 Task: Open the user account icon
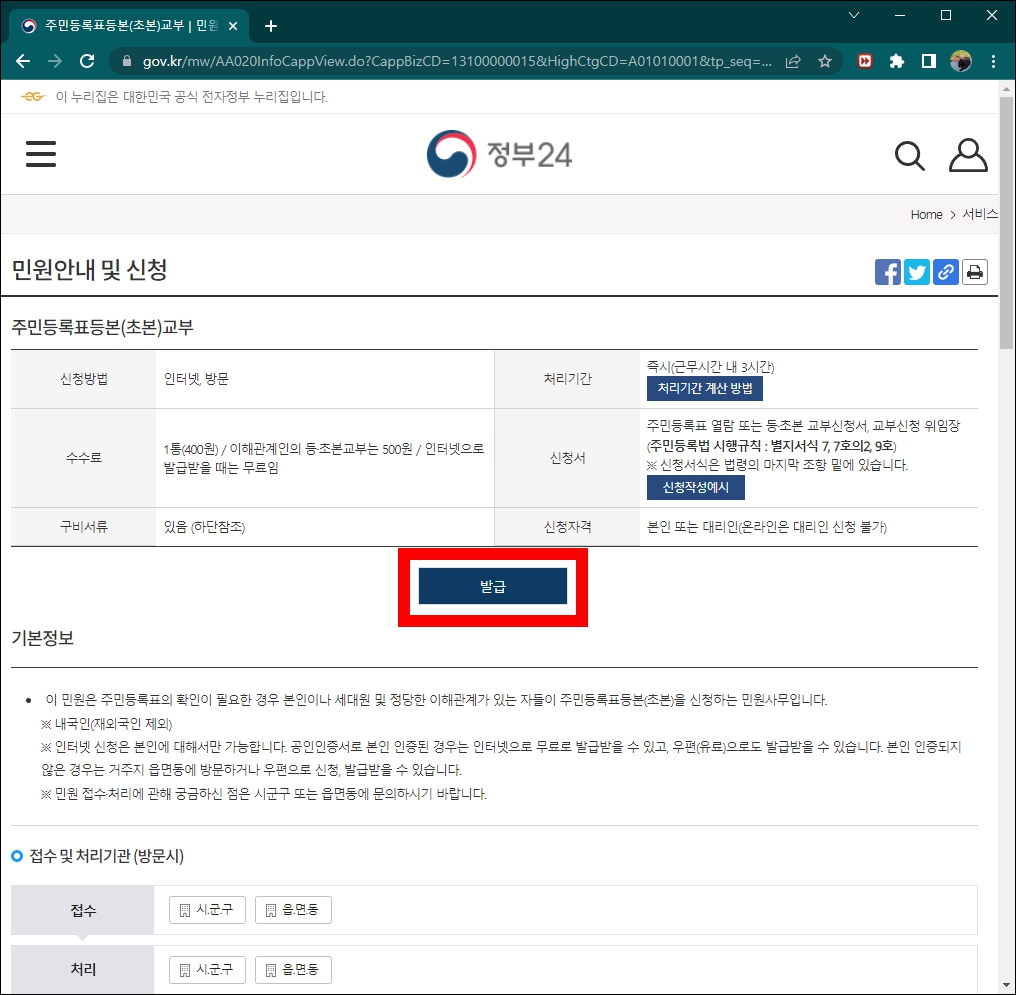click(967, 154)
